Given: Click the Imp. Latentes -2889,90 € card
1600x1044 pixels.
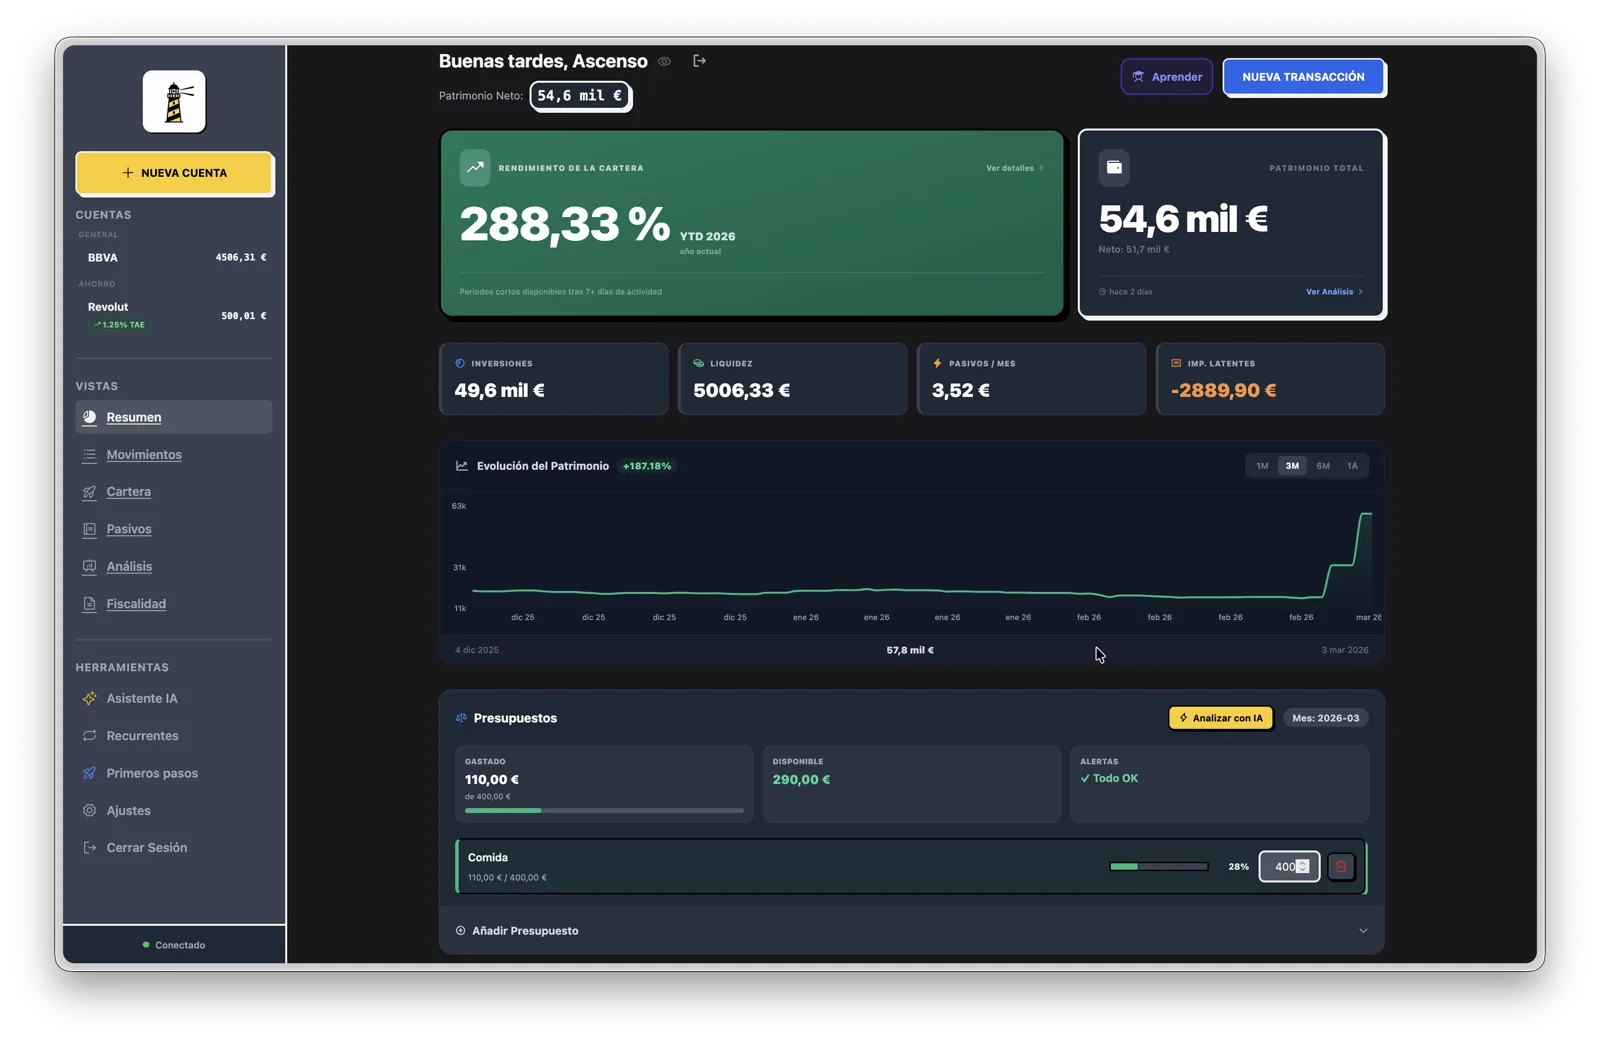Looking at the screenshot, I should pyautogui.click(x=1270, y=379).
